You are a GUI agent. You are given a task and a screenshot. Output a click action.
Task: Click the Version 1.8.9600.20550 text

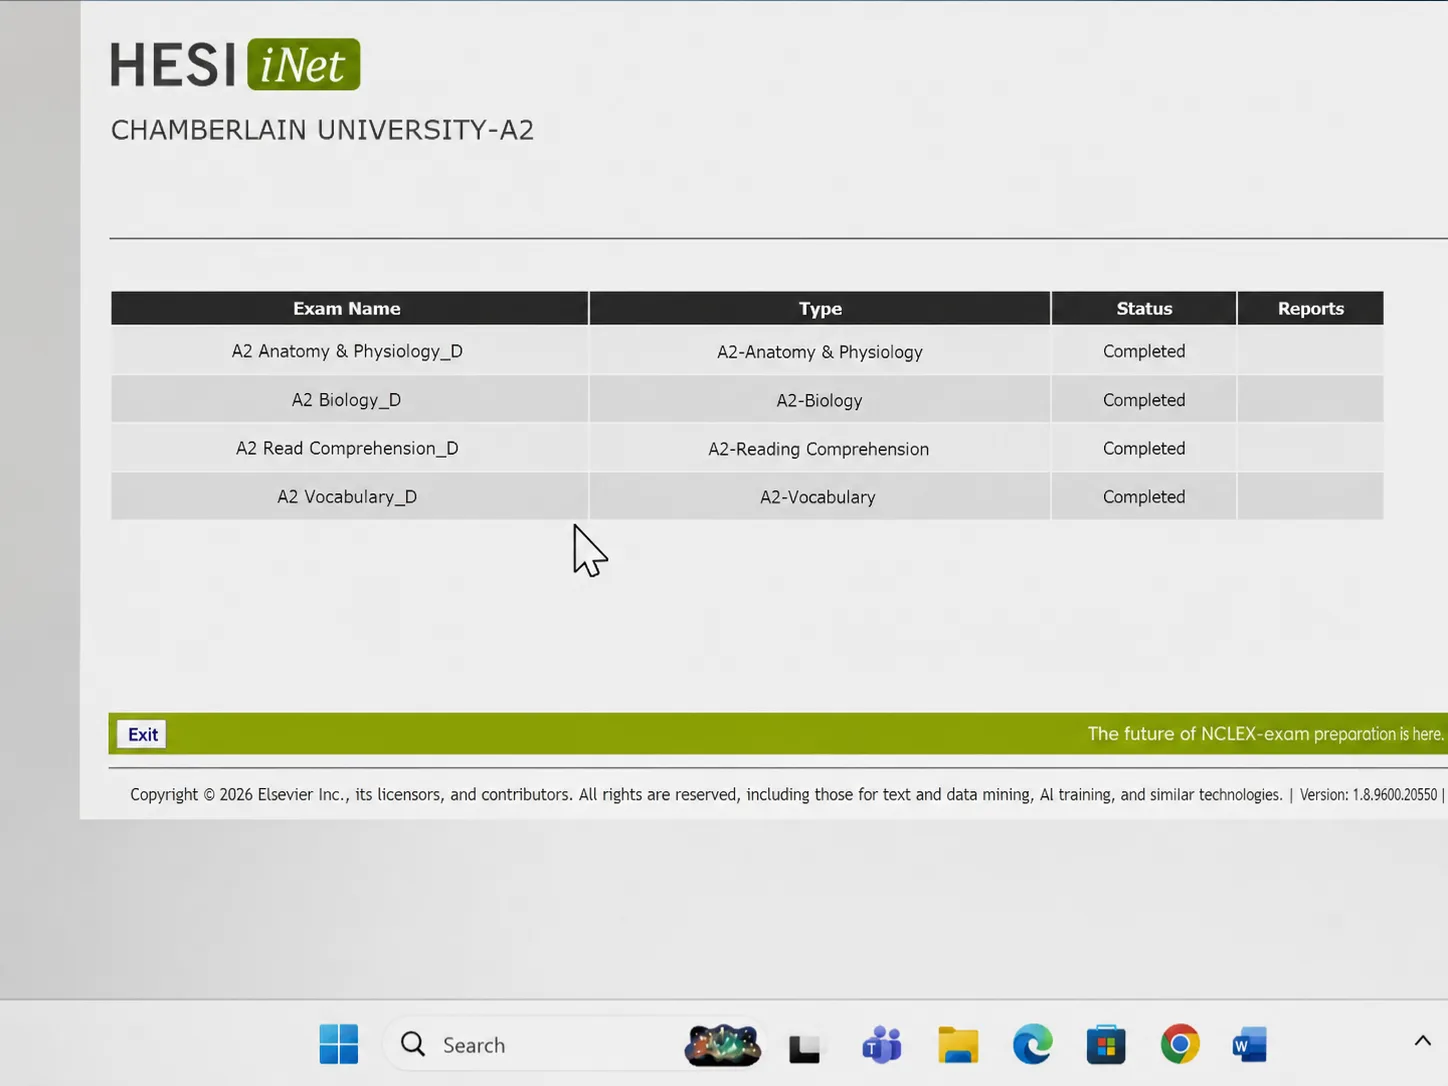pyautogui.click(x=1368, y=795)
